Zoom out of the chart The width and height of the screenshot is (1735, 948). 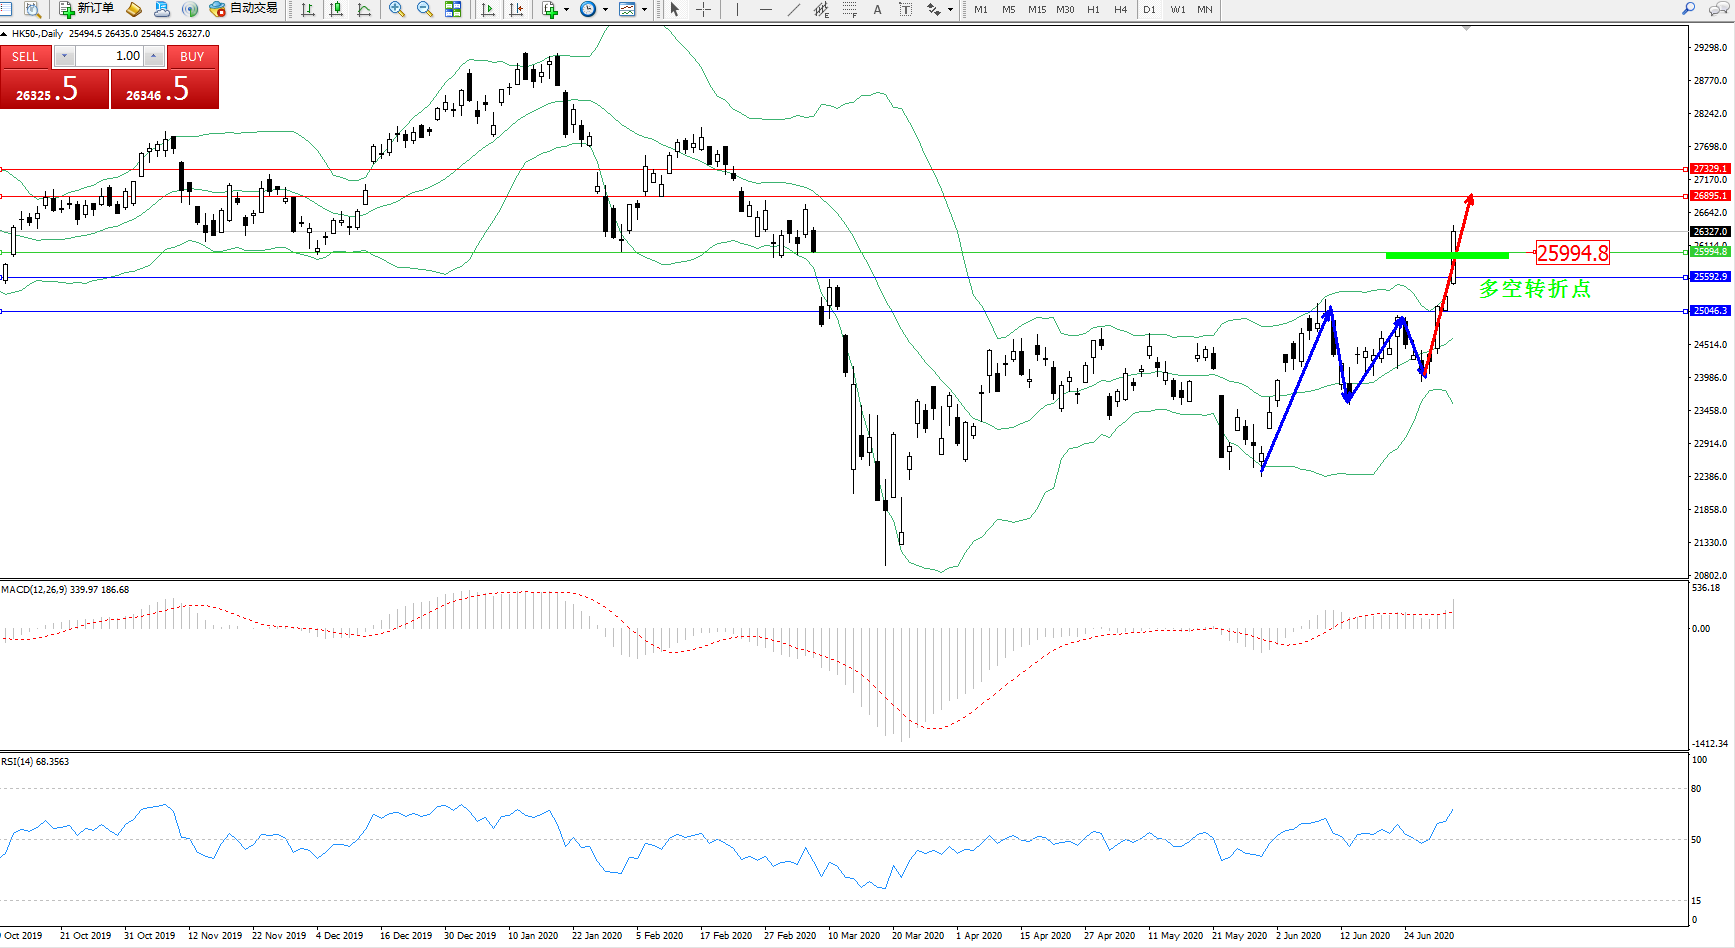[424, 9]
